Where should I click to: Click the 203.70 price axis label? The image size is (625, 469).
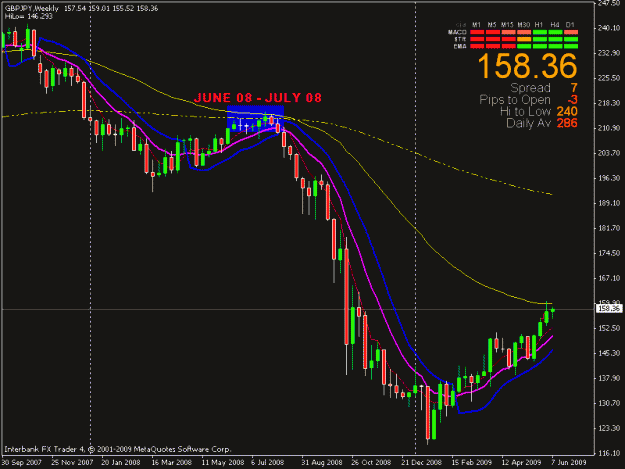pyautogui.click(x=609, y=153)
